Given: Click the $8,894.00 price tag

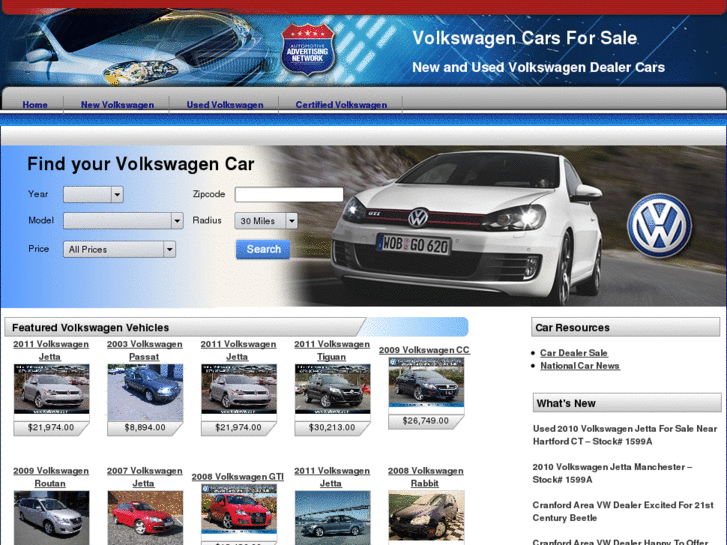Looking at the screenshot, I should coord(145,428).
